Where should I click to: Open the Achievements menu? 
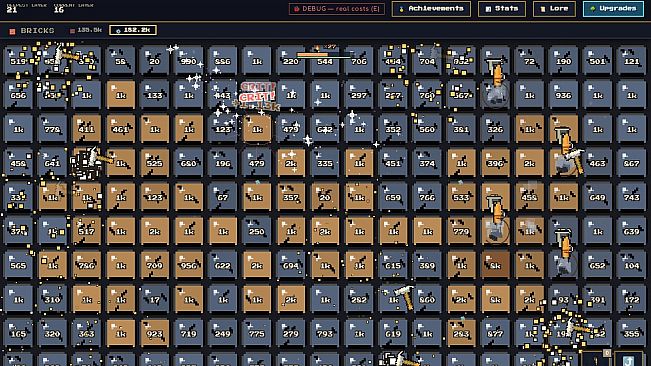point(431,9)
